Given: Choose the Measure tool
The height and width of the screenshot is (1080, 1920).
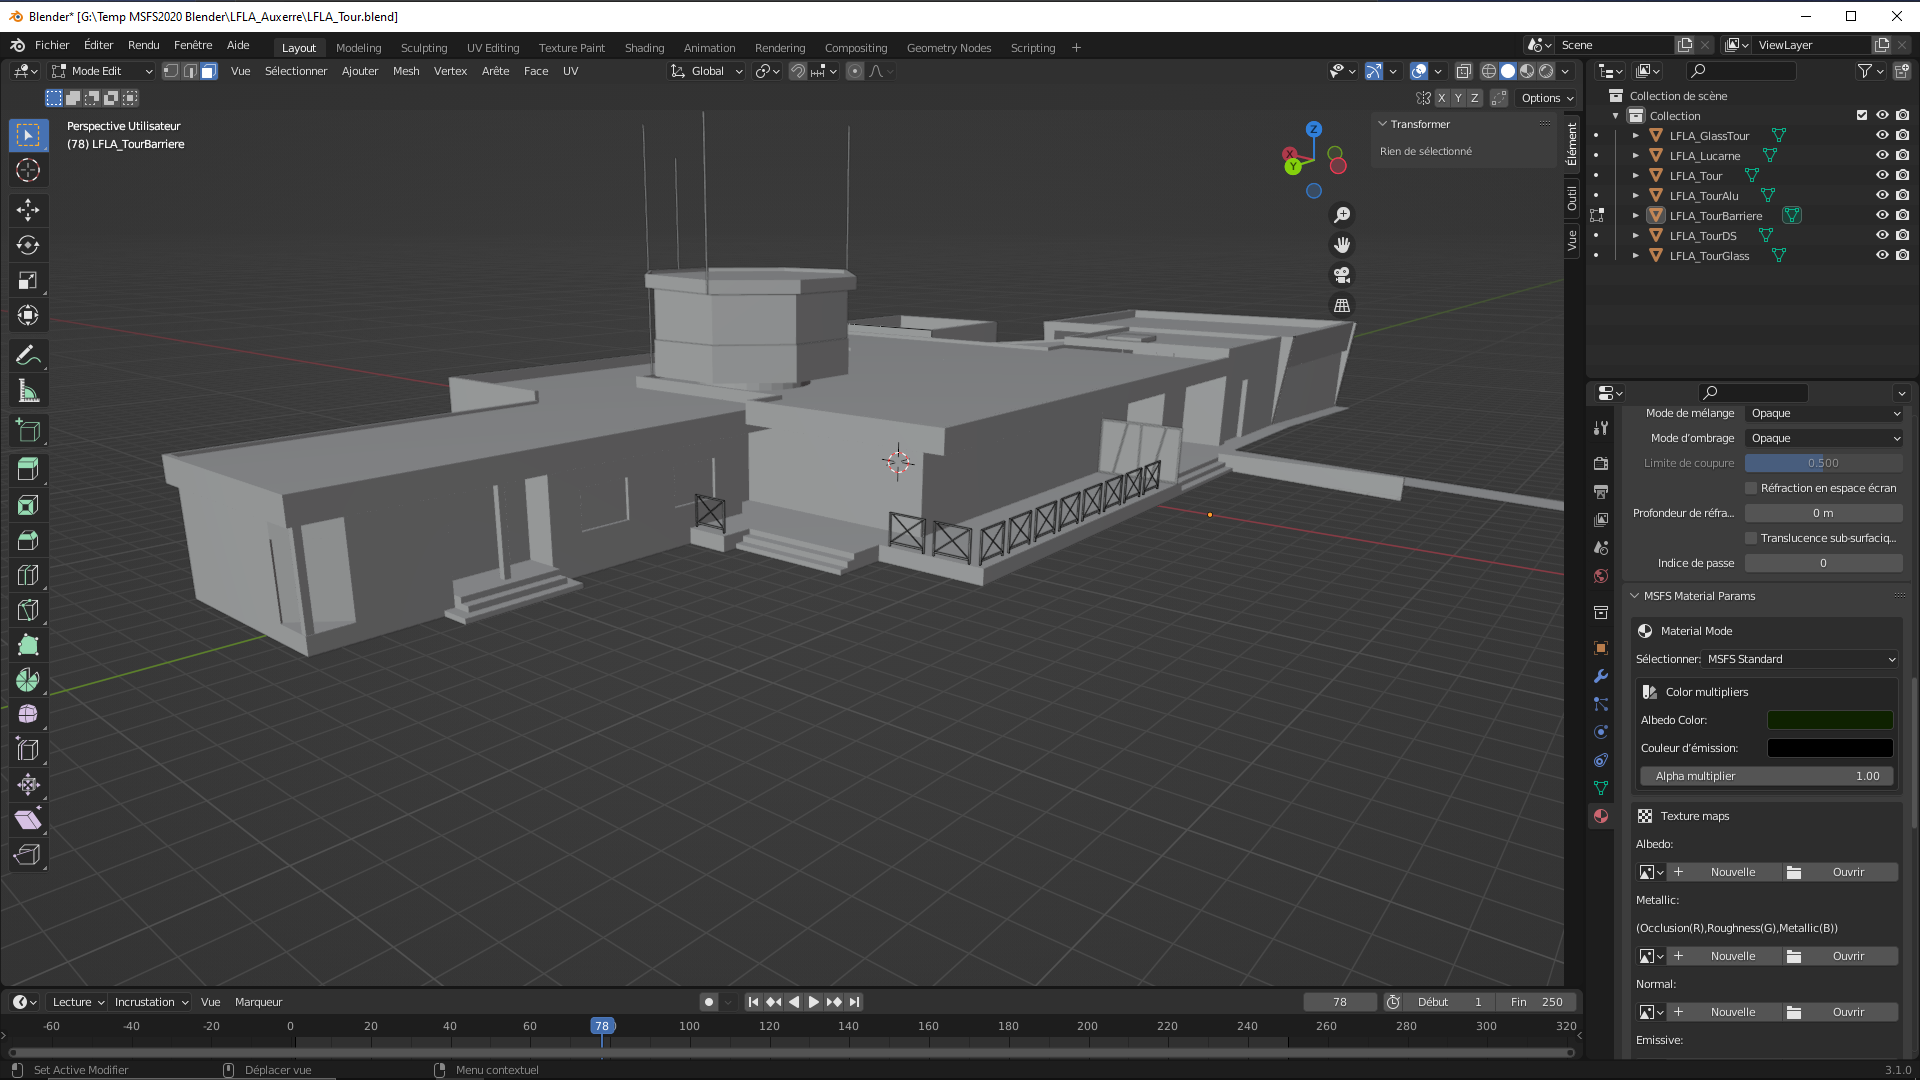Looking at the screenshot, I should [28, 392].
